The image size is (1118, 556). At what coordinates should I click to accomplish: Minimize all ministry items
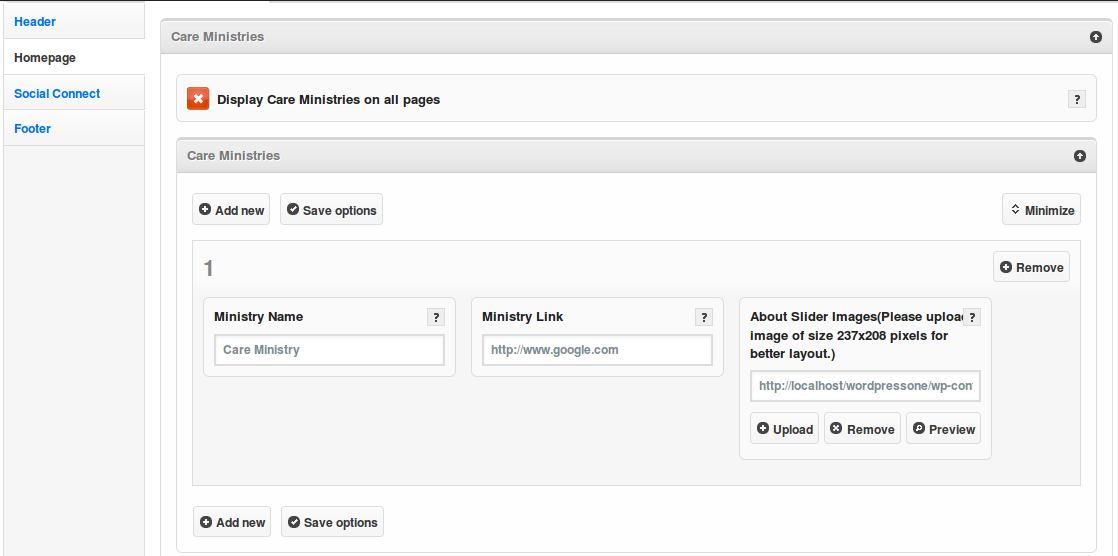1041,209
